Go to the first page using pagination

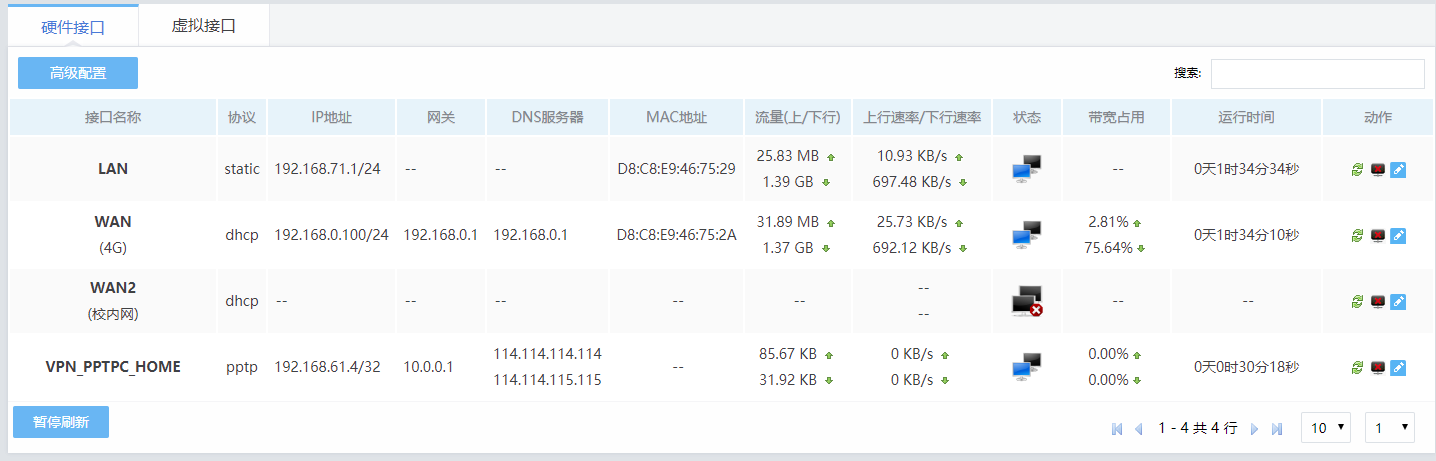(1117, 428)
